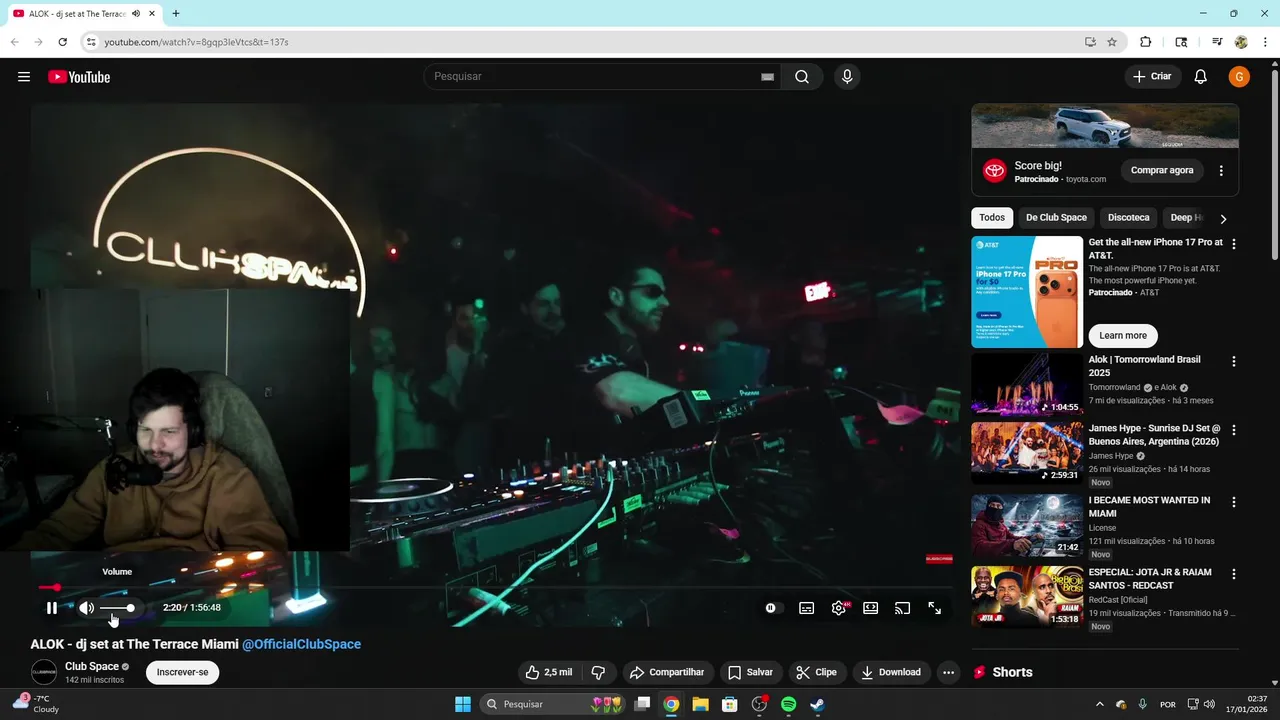Switch to theater mode

[871, 608]
